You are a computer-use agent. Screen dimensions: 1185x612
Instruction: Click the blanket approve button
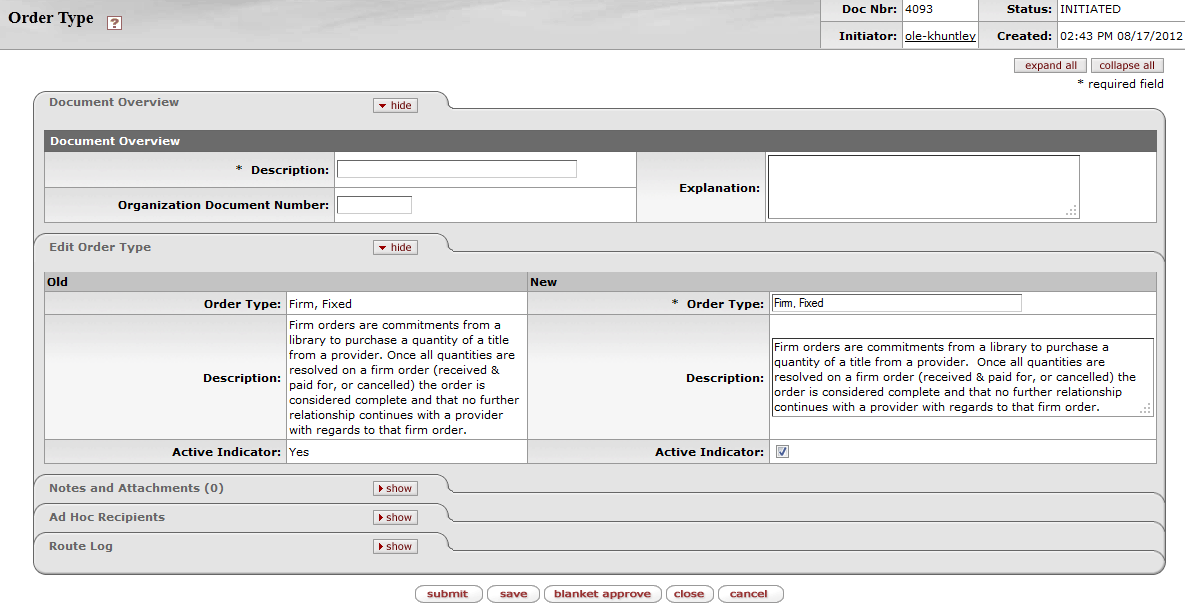[602, 594]
